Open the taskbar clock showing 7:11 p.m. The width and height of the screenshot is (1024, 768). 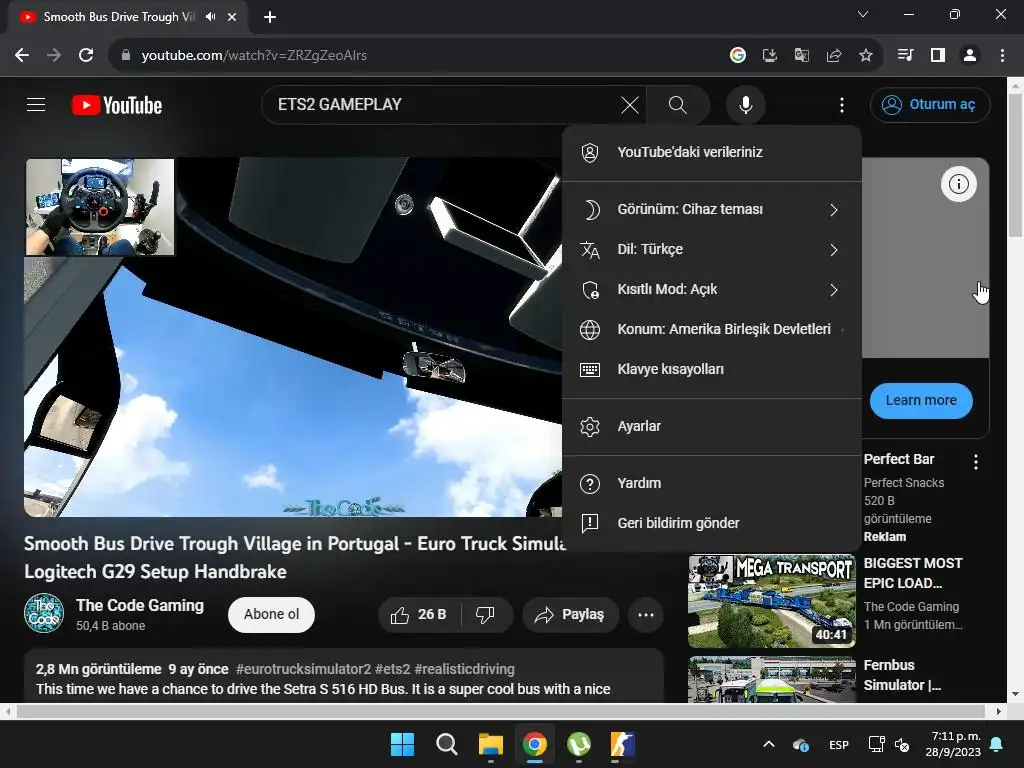[953, 744]
